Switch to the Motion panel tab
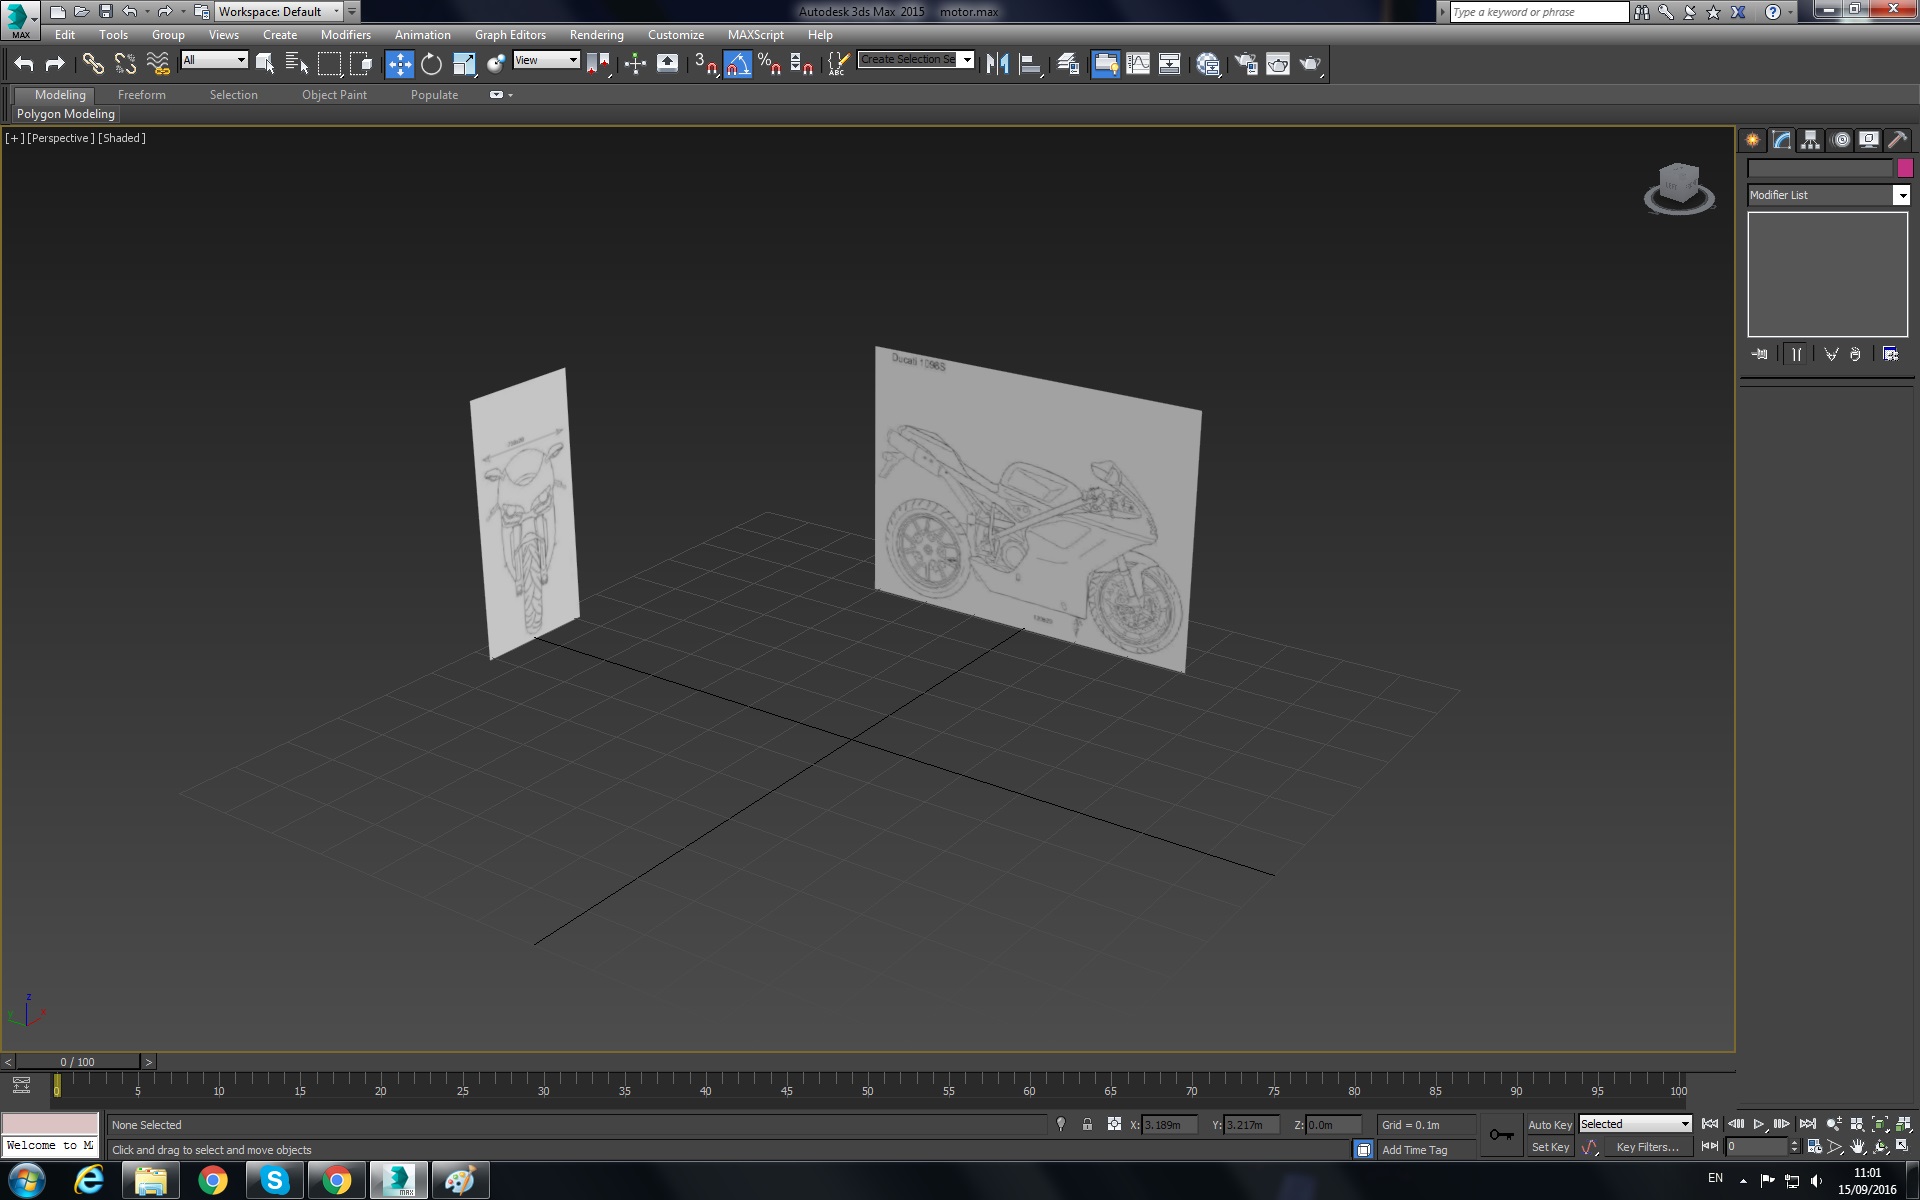 pyautogui.click(x=1841, y=140)
